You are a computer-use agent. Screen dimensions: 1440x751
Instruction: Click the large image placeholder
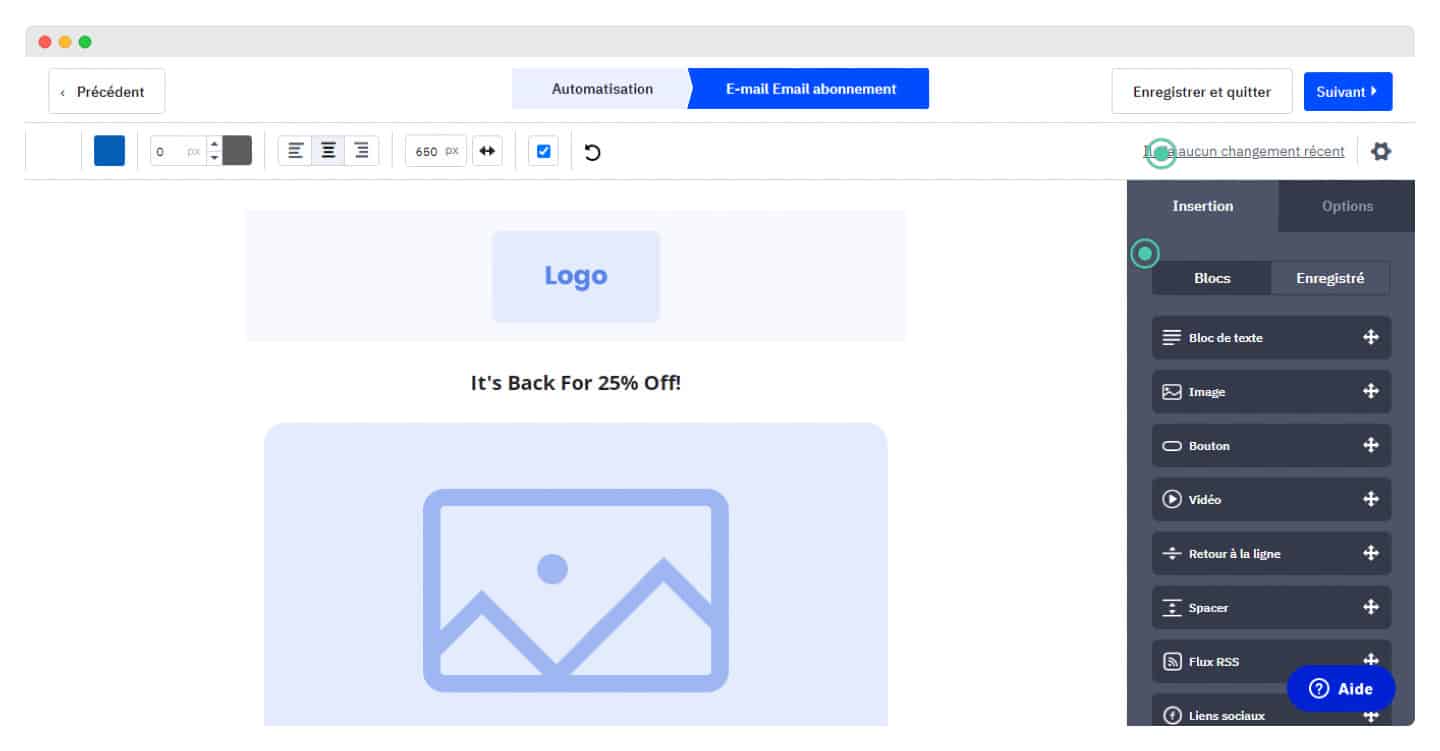point(576,574)
